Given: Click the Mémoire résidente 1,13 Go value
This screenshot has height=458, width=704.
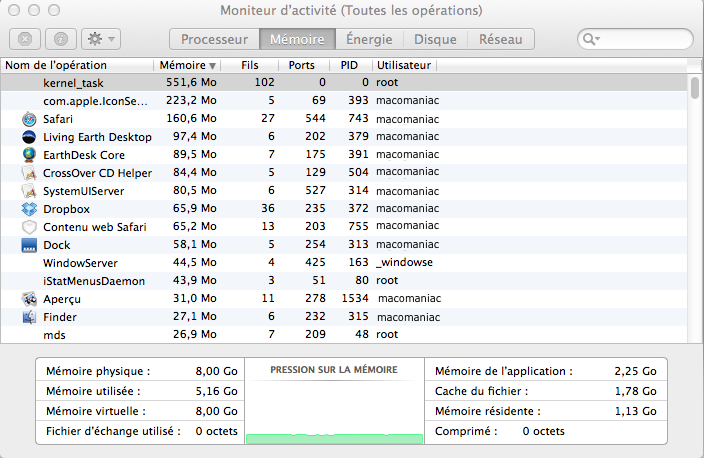Looking at the screenshot, I should (x=635, y=411).
